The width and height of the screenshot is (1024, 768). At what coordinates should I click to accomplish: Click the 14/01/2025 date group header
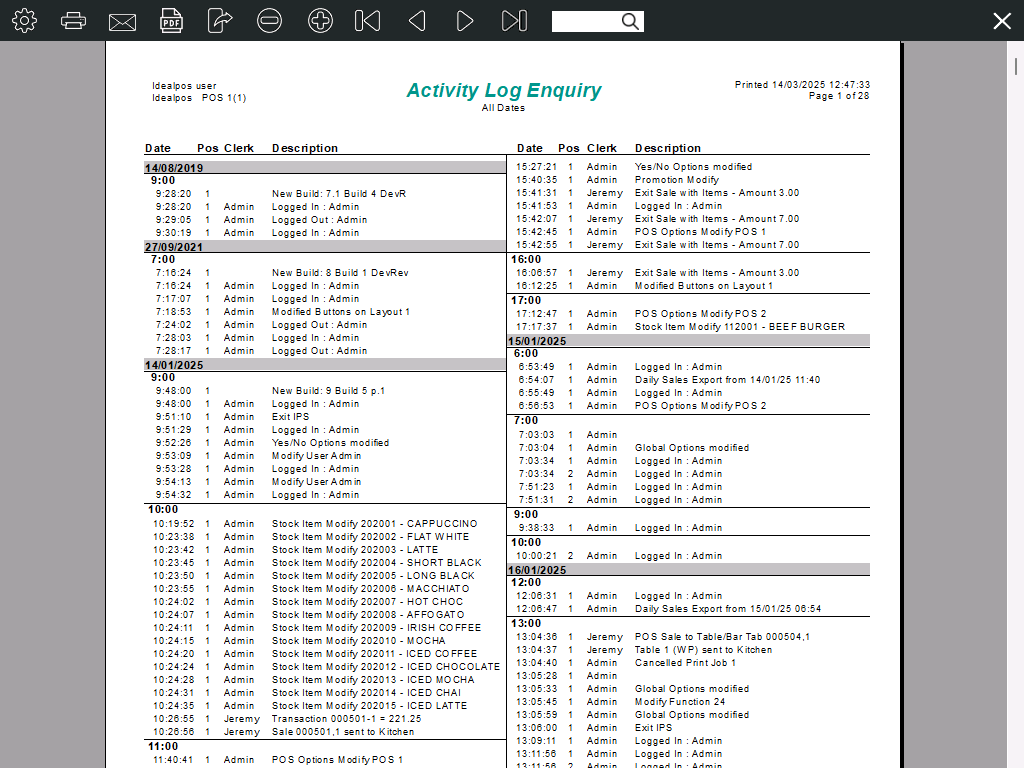click(175, 365)
